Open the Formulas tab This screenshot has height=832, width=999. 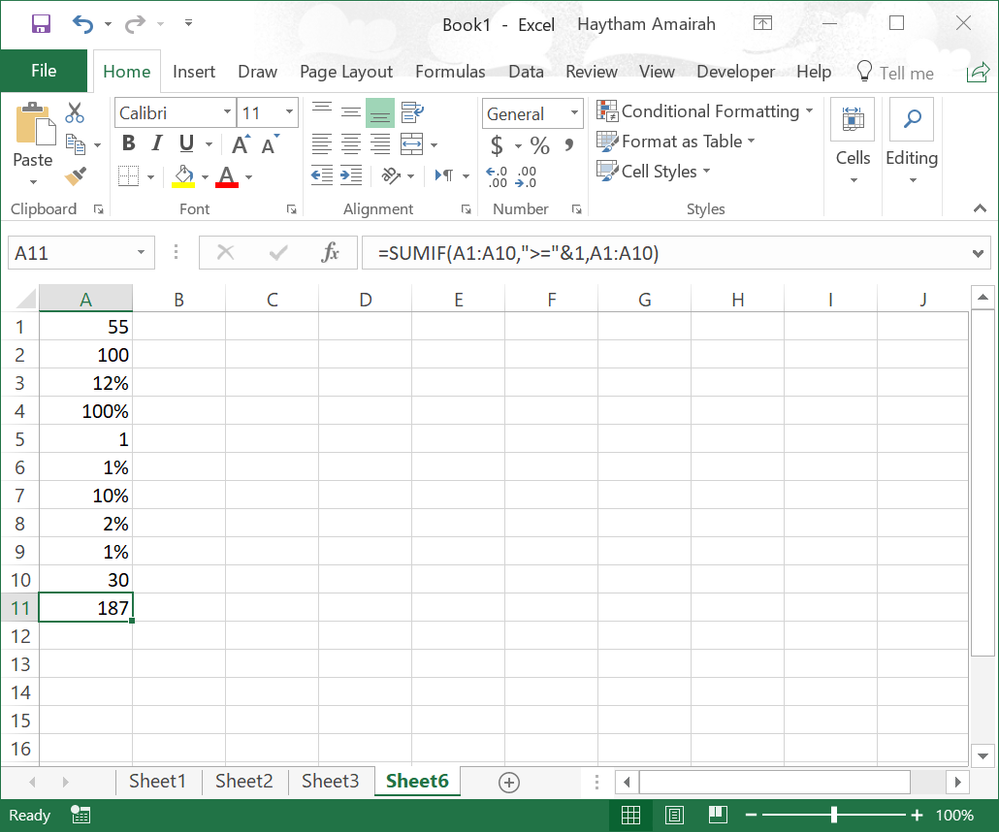pyautogui.click(x=450, y=72)
